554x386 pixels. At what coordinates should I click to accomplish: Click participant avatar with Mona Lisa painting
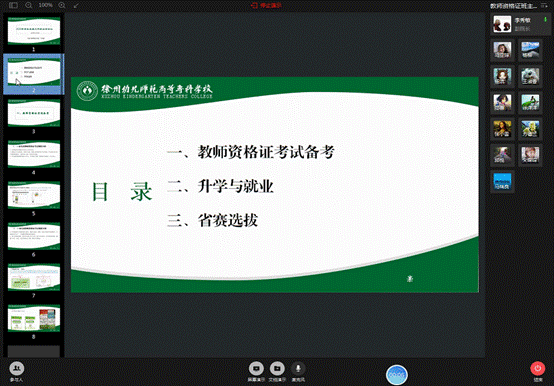(502, 129)
